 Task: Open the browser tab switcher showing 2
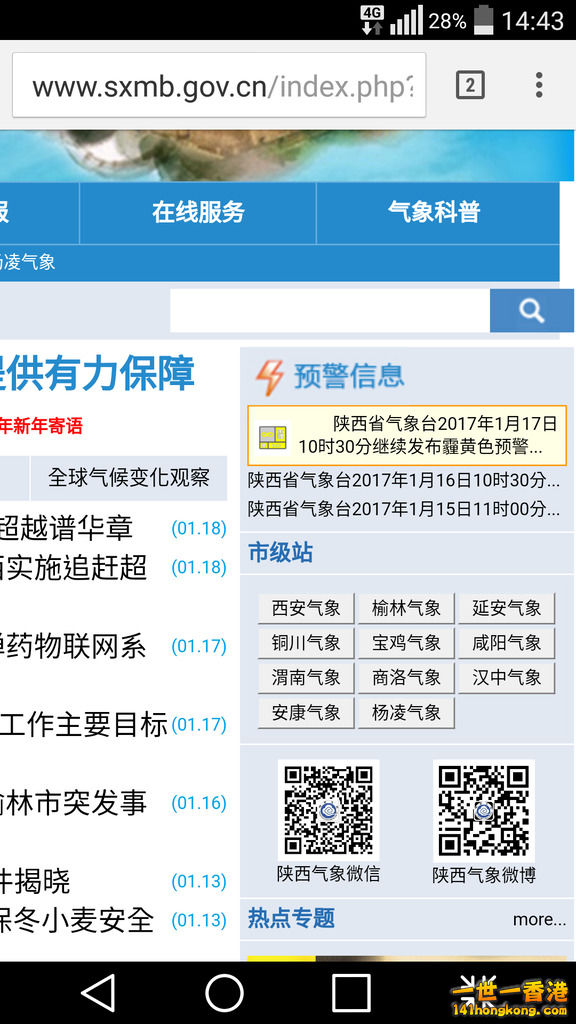pyautogui.click(x=470, y=86)
